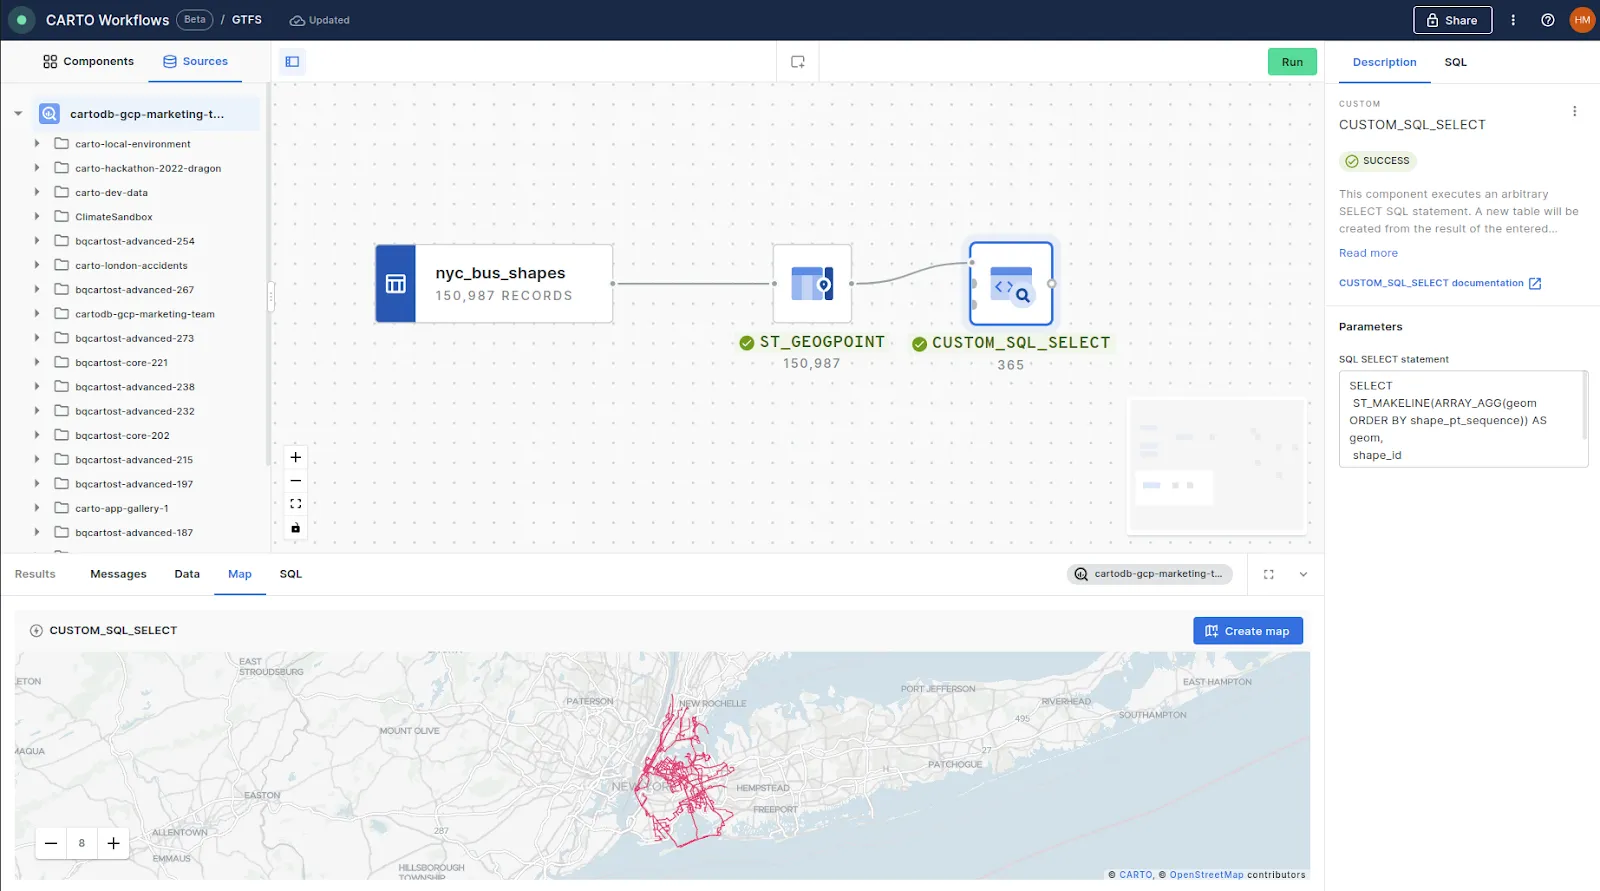Screen dimensions: 1600x891
Task: Select the CUSTOM_SQL_SELECT node icon
Action: 1011,284
